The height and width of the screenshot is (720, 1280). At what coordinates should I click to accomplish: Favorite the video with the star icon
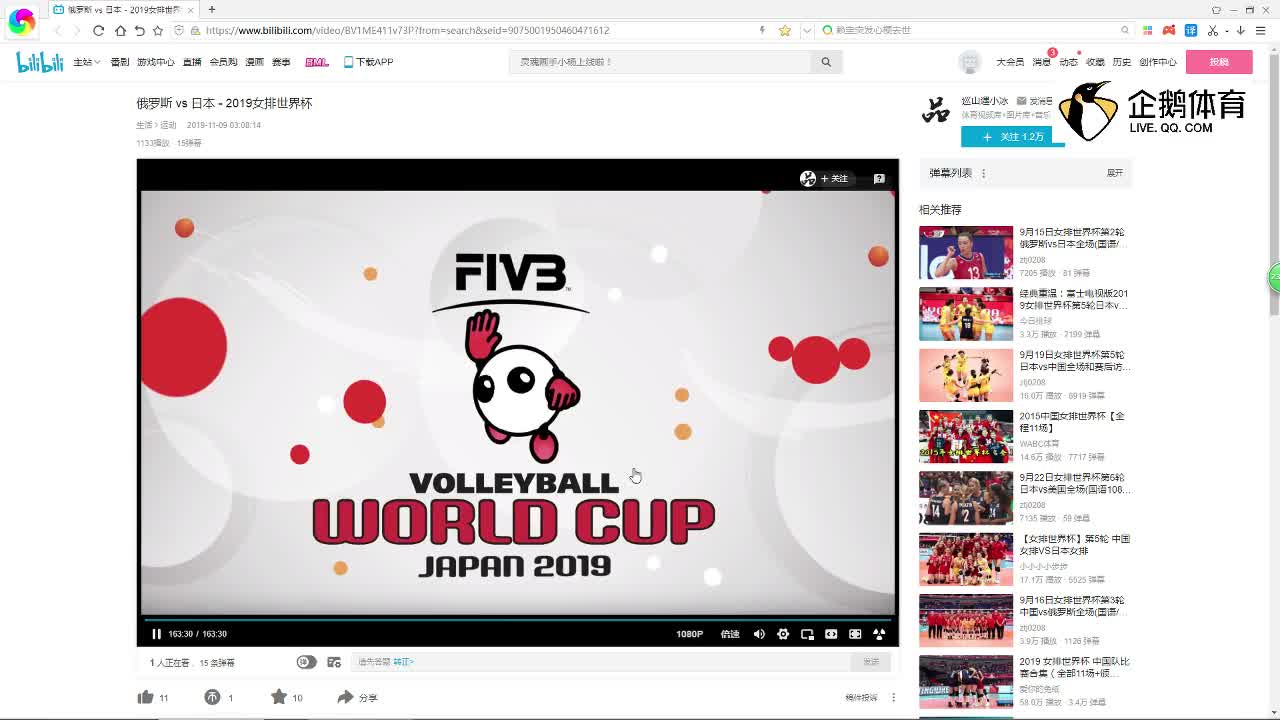(279, 697)
